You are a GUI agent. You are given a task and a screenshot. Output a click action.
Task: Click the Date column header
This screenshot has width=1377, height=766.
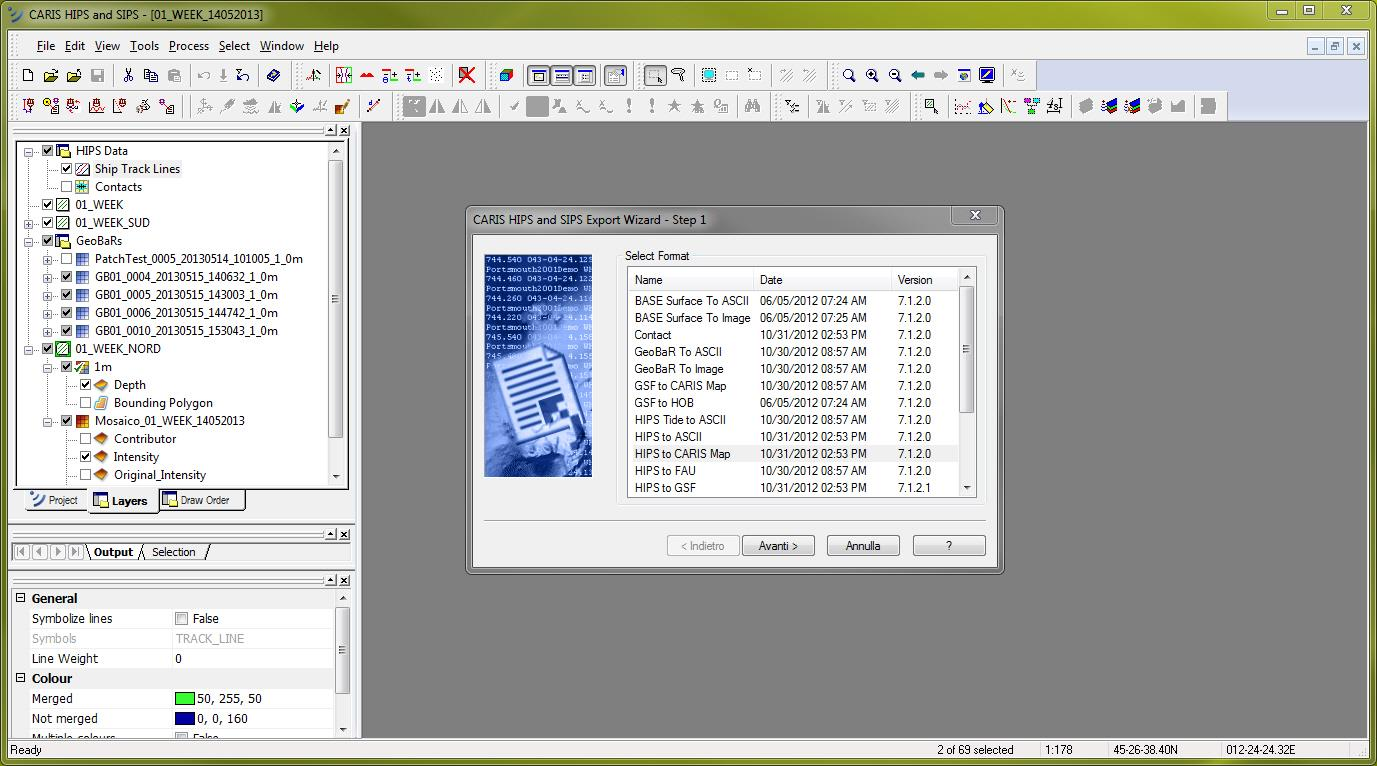coord(823,280)
